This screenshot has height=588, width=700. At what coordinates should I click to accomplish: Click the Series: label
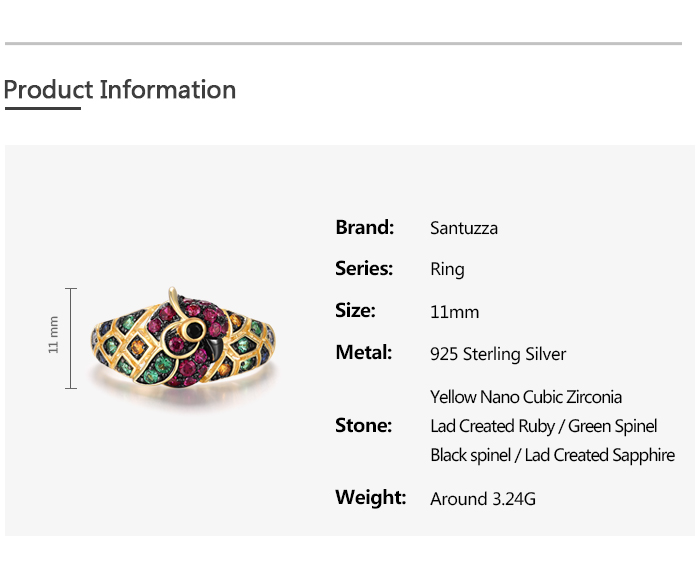[x=364, y=268]
